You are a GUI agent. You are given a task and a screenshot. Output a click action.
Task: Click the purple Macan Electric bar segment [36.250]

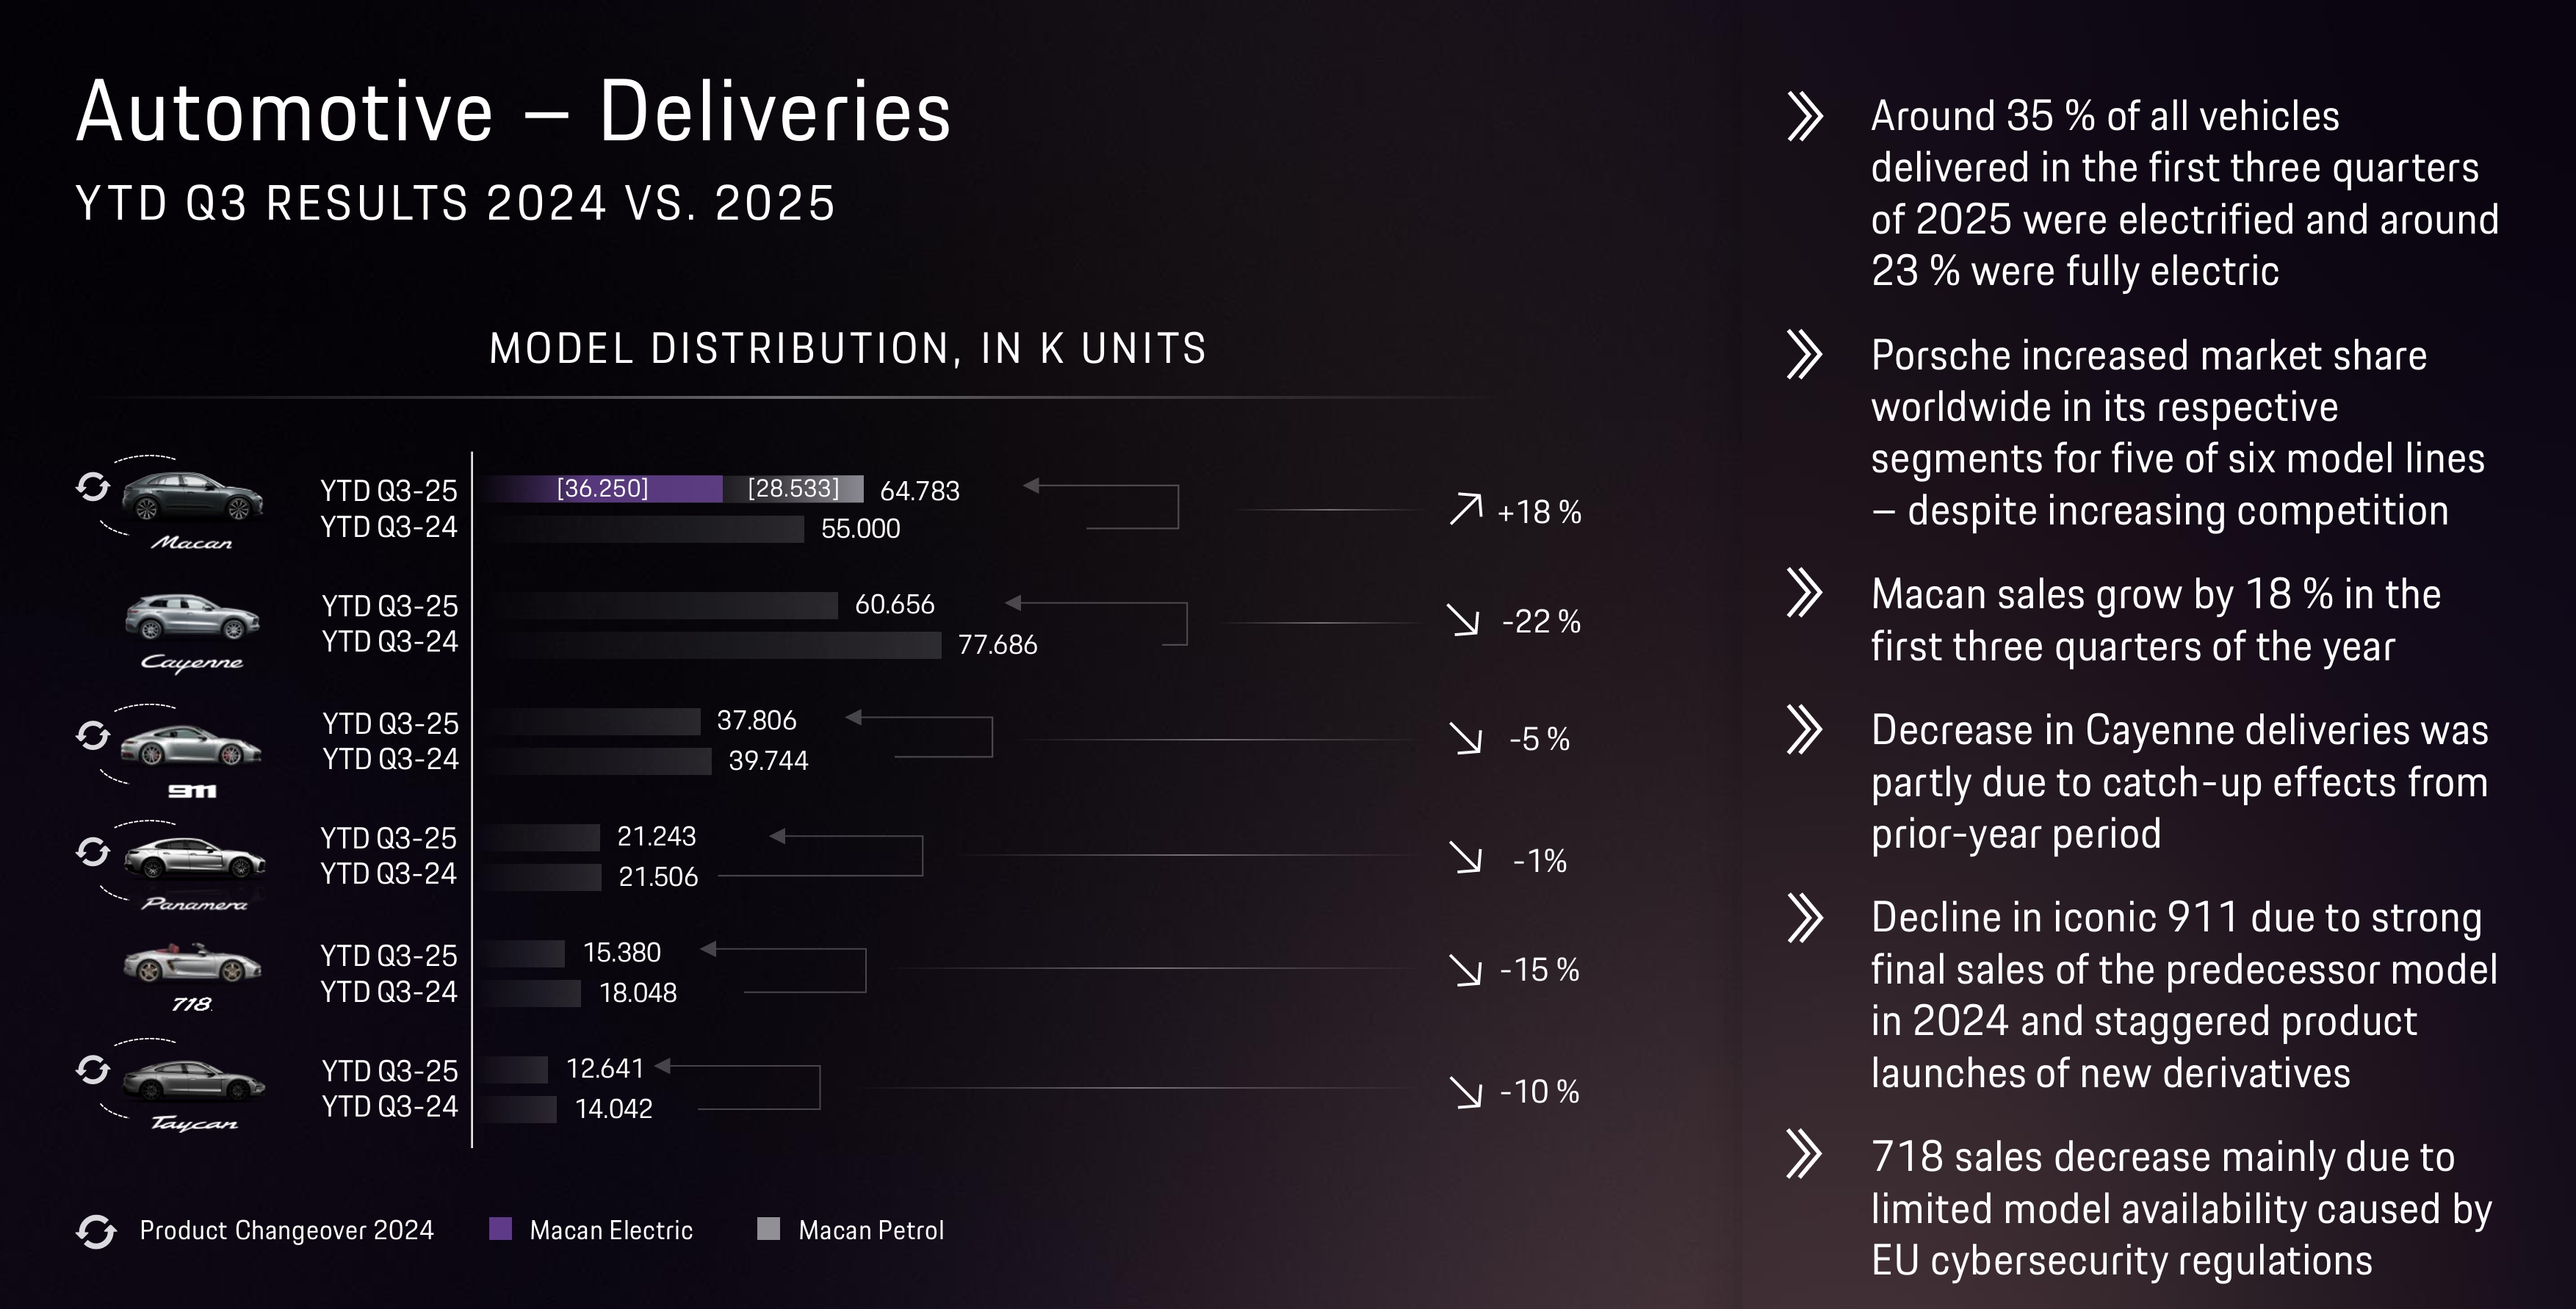(602, 488)
